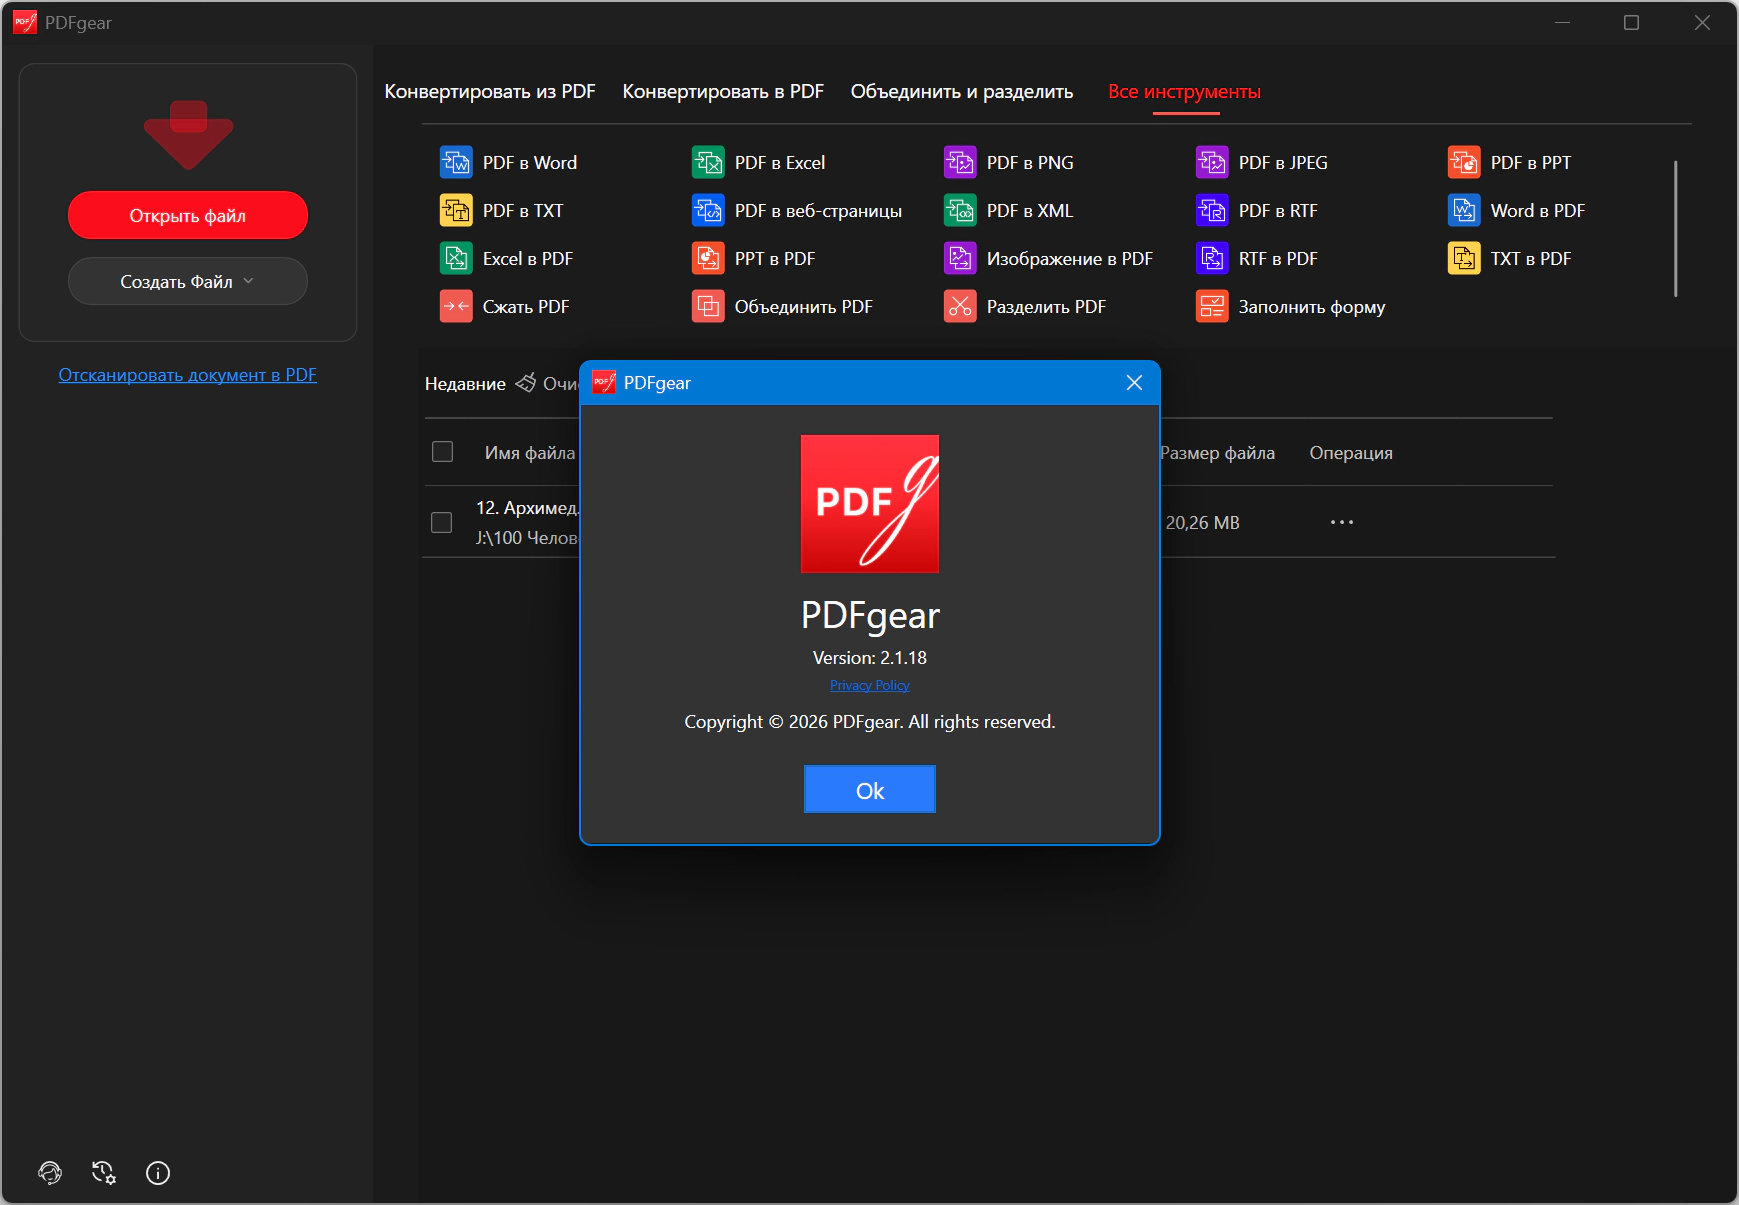Select the Excel to PDF icon

pos(456,258)
